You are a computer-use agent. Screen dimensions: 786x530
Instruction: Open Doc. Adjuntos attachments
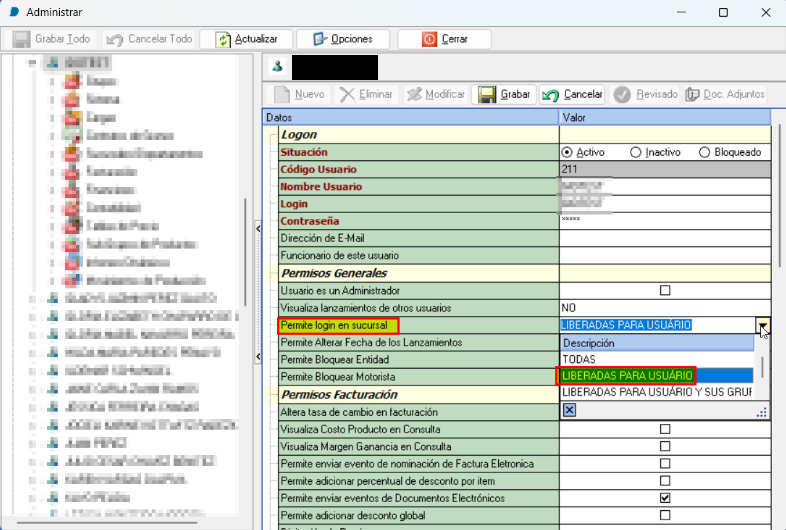[x=725, y=94]
